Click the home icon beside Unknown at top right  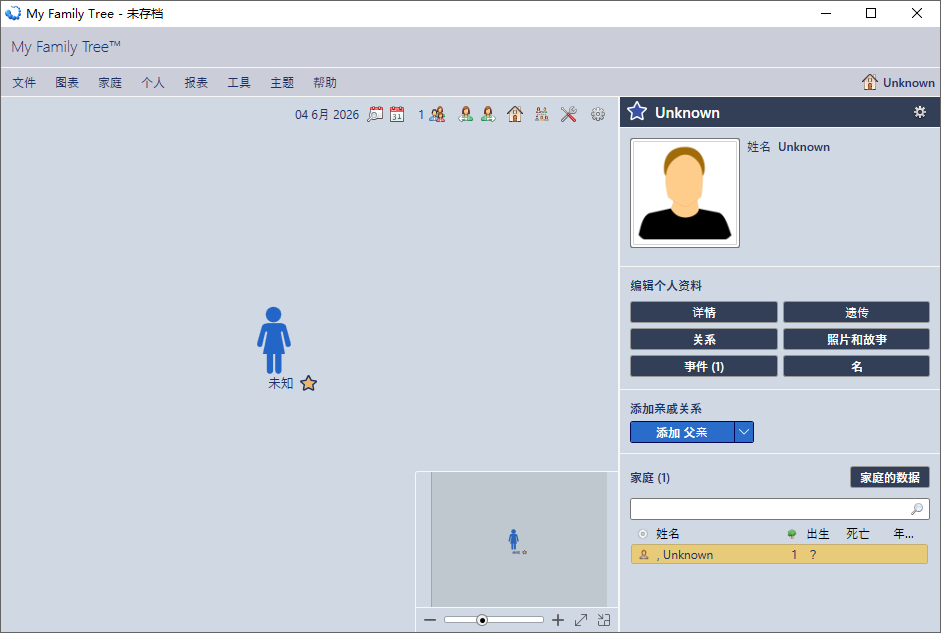pos(870,82)
